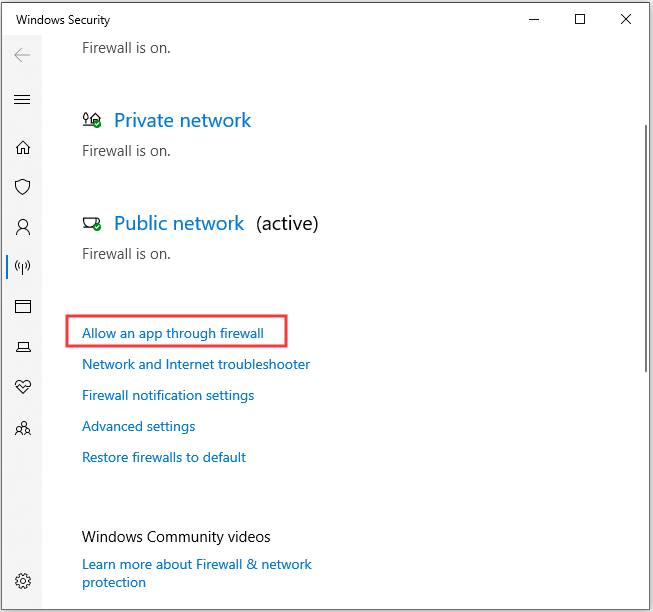Click Restore firewalls to default

(164, 457)
